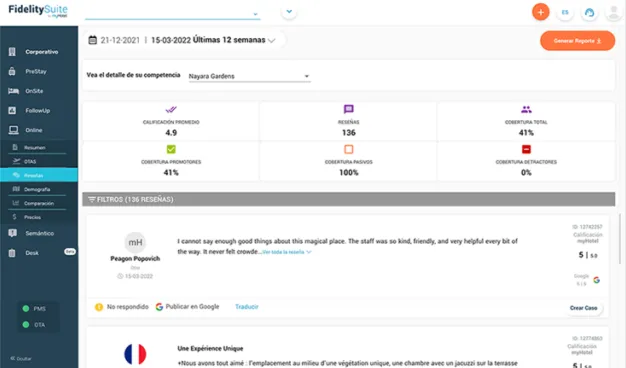Click the review list scrollbar
This screenshot has height=368, width=626.
(620, 239)
